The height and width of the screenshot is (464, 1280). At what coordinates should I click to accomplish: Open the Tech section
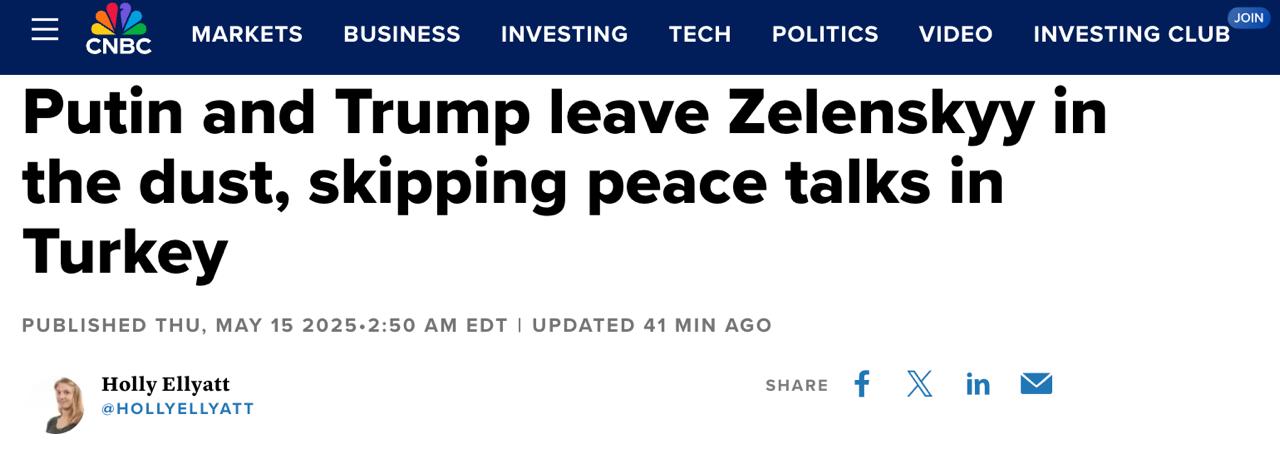[x=700, y=34]
